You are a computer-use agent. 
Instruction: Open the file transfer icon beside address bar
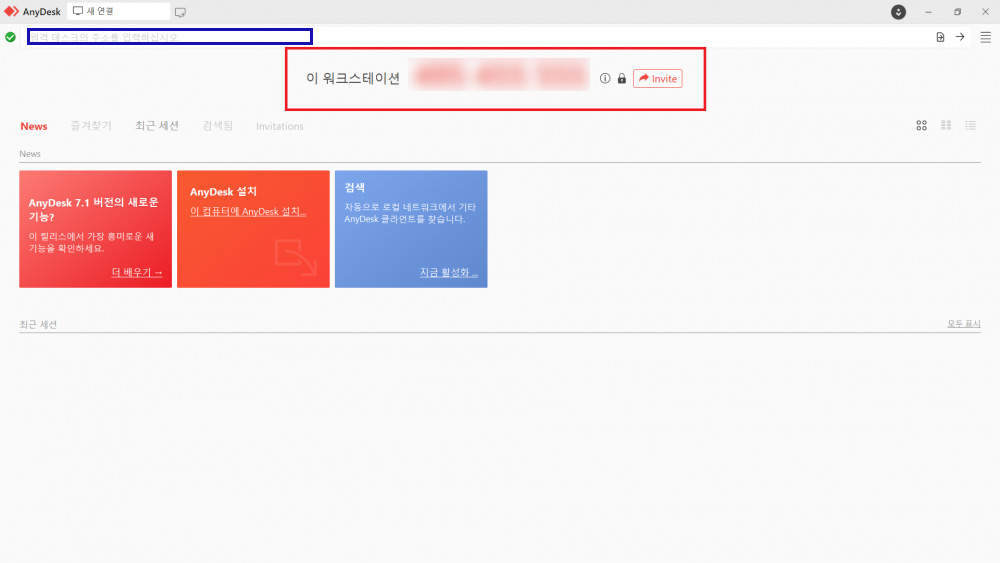click(x=940, y=37)
